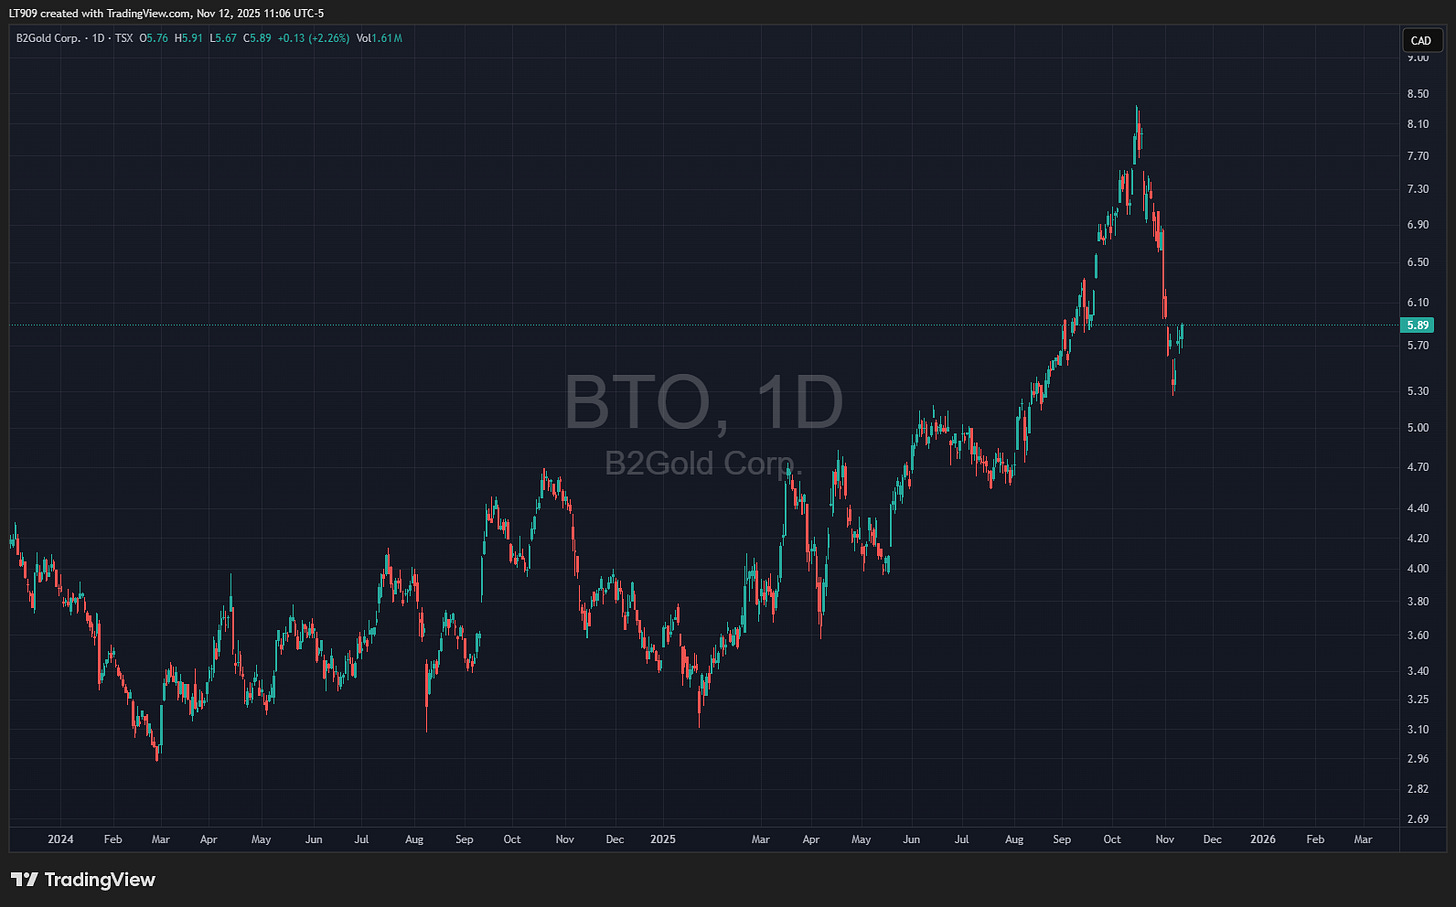Click the TSX exchange label
This screenshot has height=907, width=1456.
(123, 38)
